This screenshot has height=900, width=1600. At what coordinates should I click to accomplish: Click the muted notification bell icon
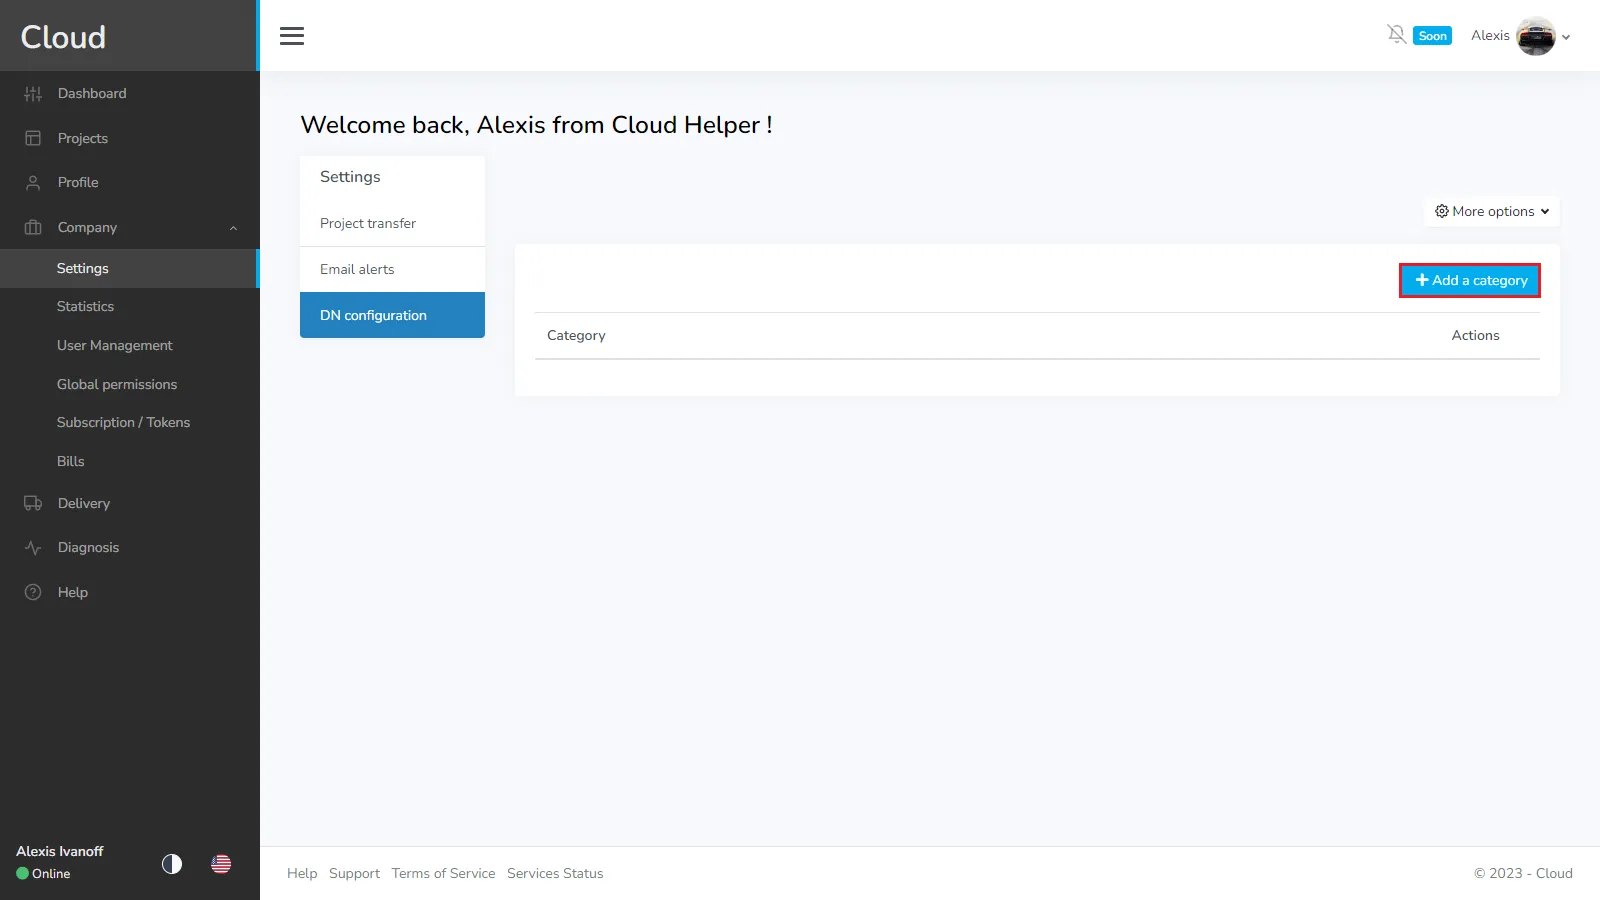coord(1396,34)
